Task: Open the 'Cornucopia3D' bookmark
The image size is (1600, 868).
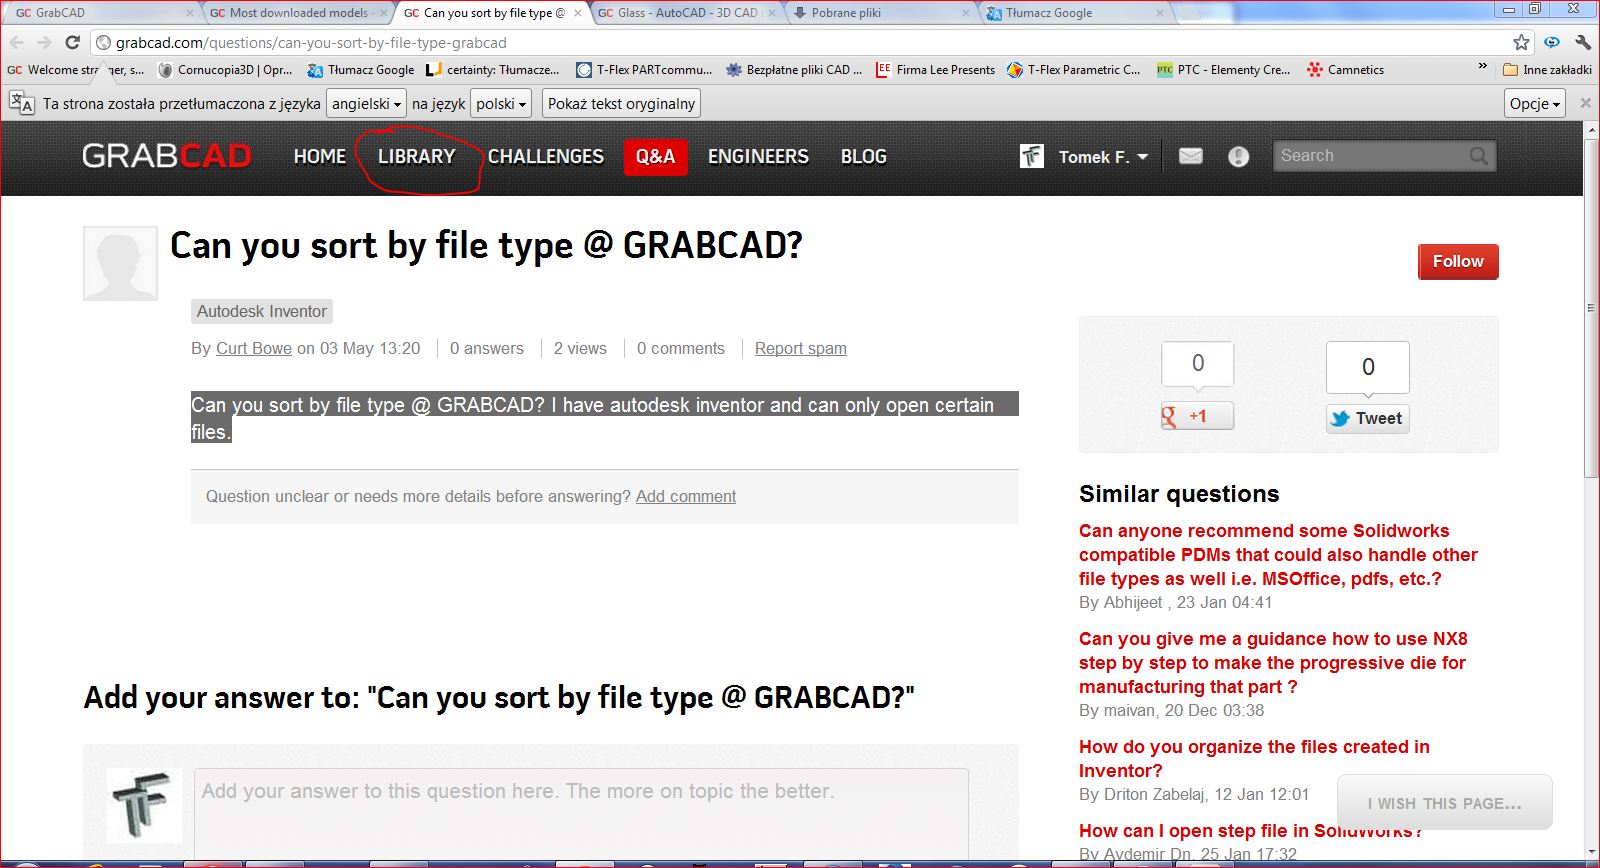Action: tap(226, 70)
